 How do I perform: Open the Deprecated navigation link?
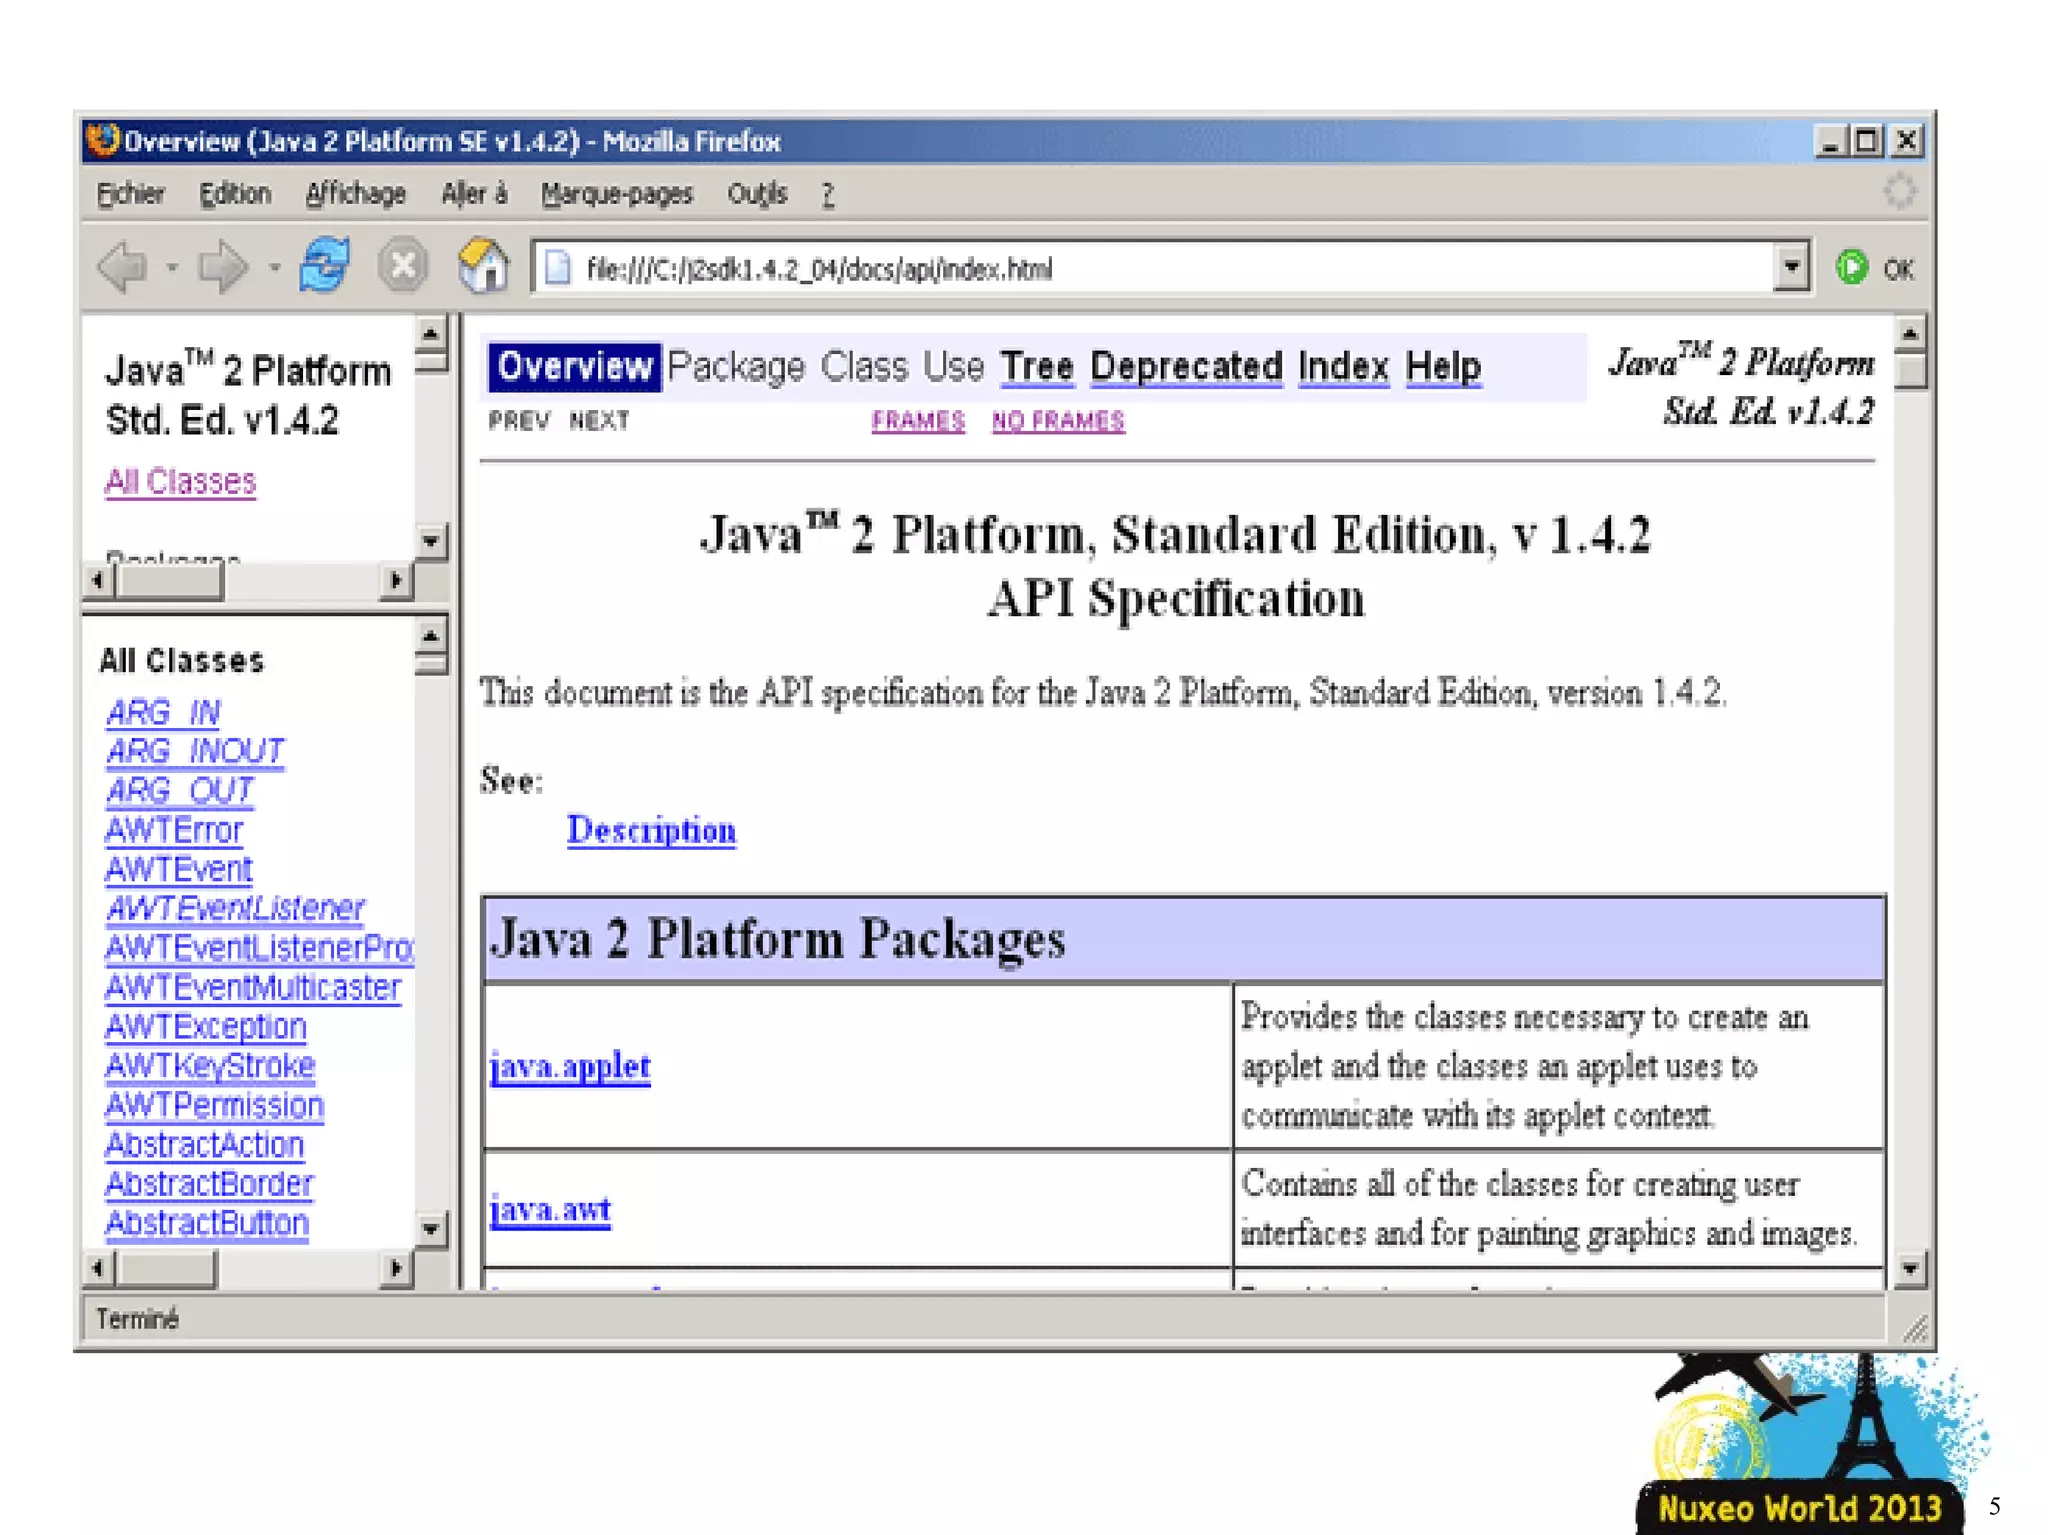click(x=1185, y=367)
